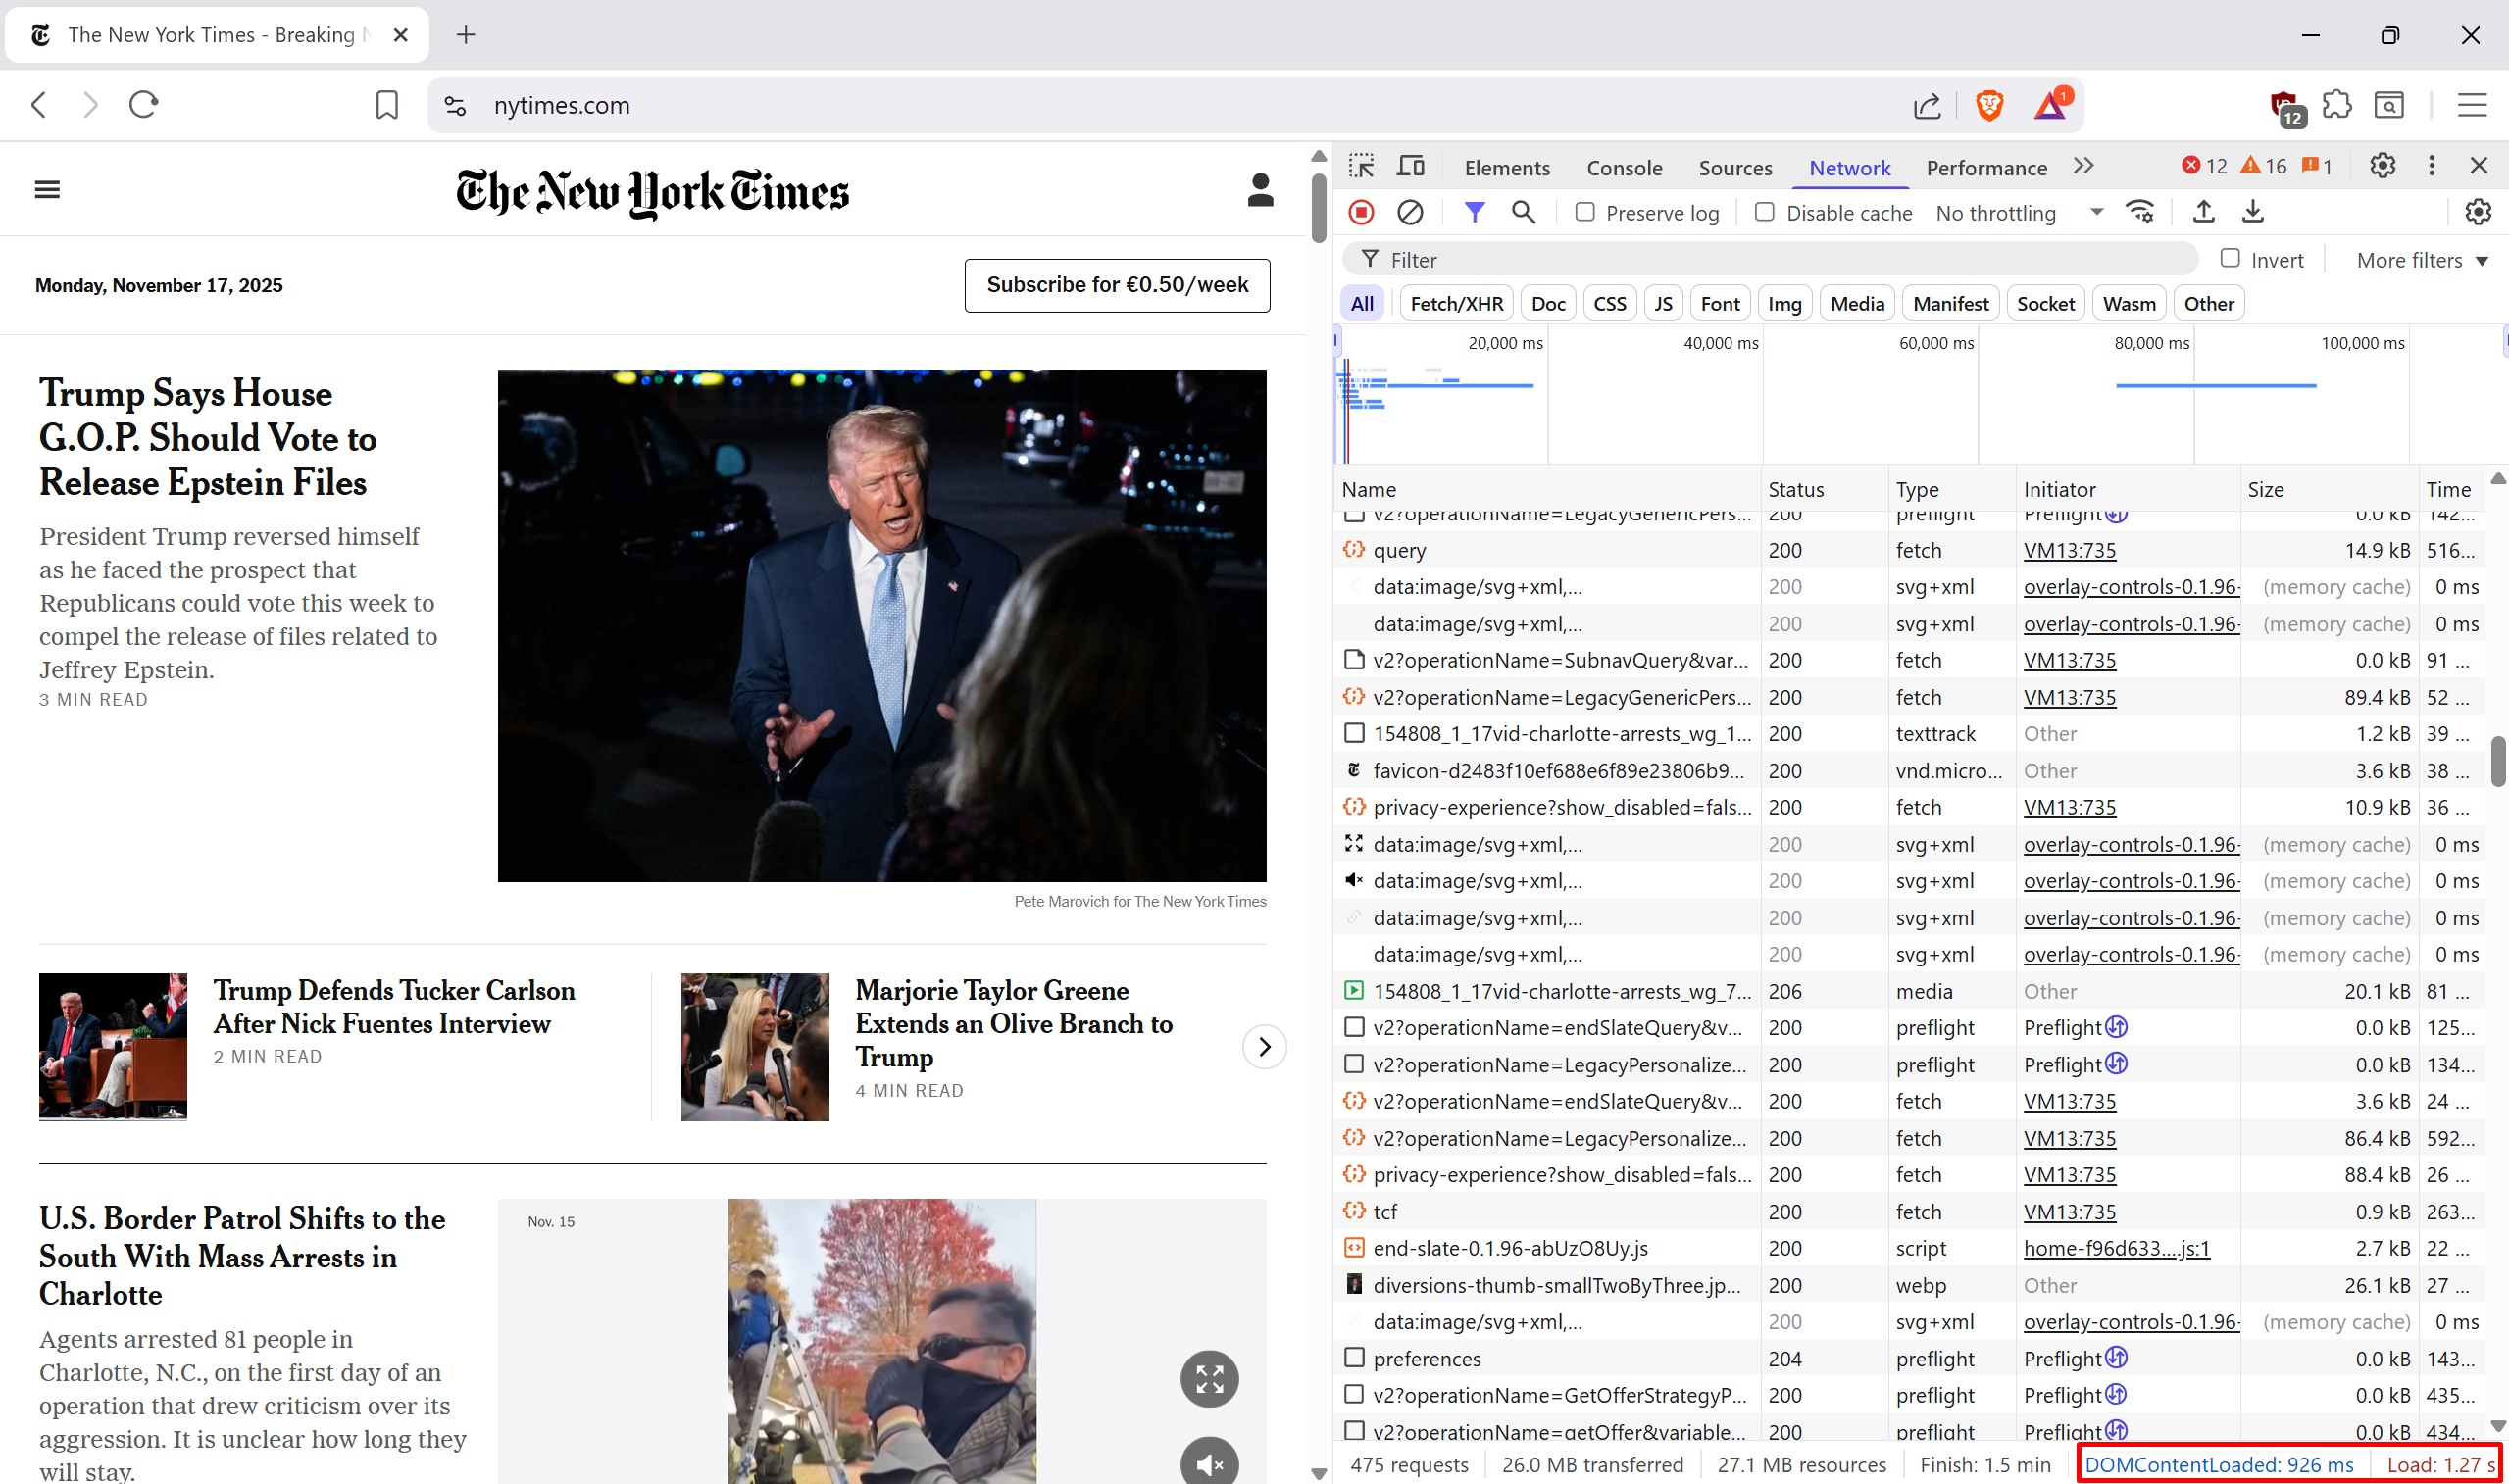
Task: Open Brave Shields lion icon
Action: pyautogui.click(x=1990, y=105)
